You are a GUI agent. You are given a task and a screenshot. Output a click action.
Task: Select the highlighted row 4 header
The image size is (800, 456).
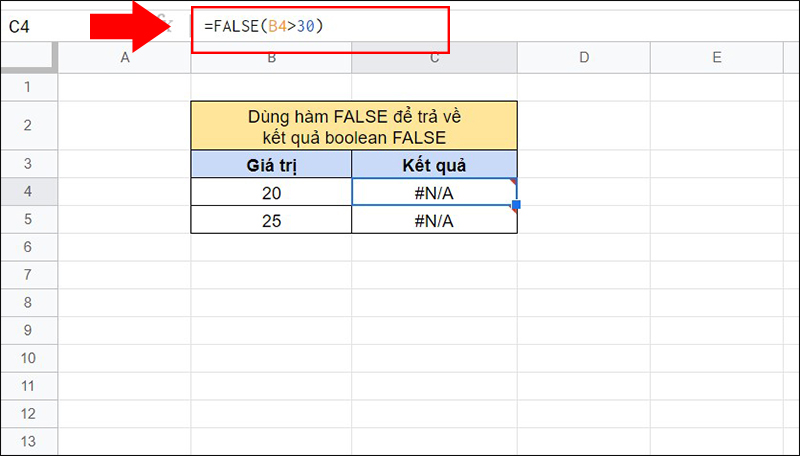click(29, 192)
